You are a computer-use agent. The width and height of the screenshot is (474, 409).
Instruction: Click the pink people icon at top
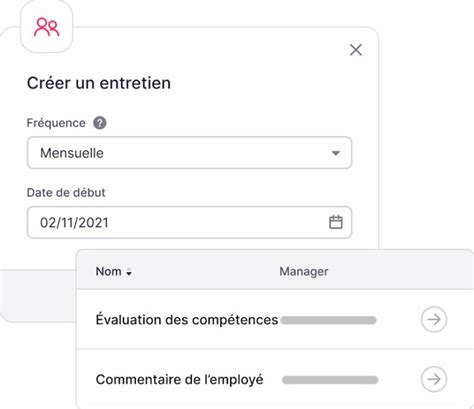(46, 27)
